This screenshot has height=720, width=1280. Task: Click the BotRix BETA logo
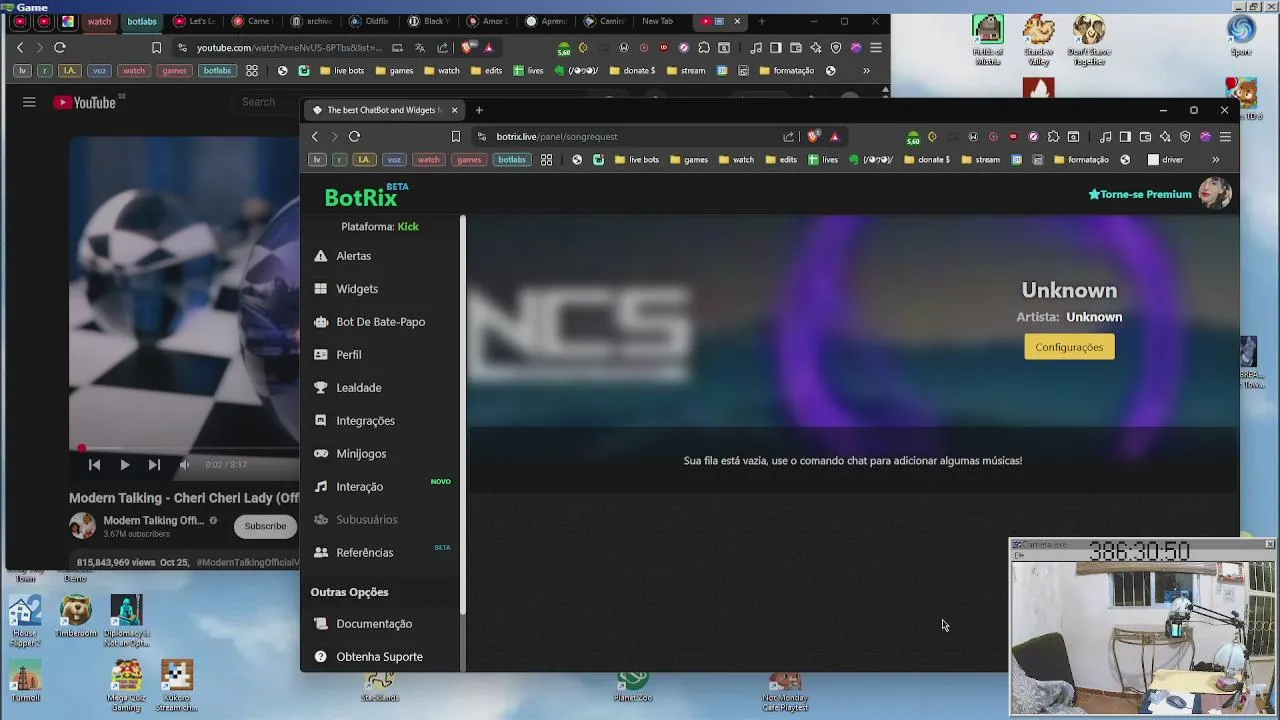click(x=366, y=196)
